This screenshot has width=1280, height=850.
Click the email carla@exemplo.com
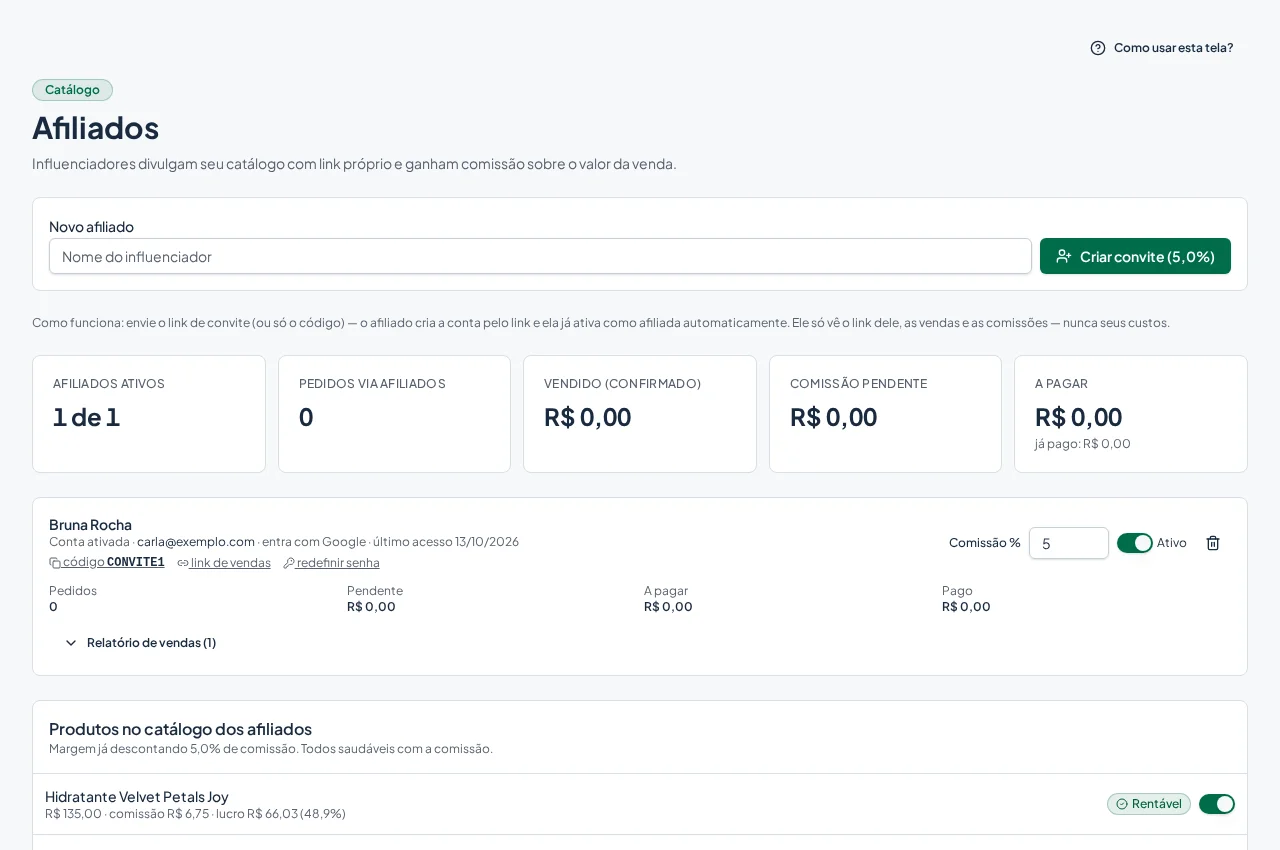coord(196,542)
